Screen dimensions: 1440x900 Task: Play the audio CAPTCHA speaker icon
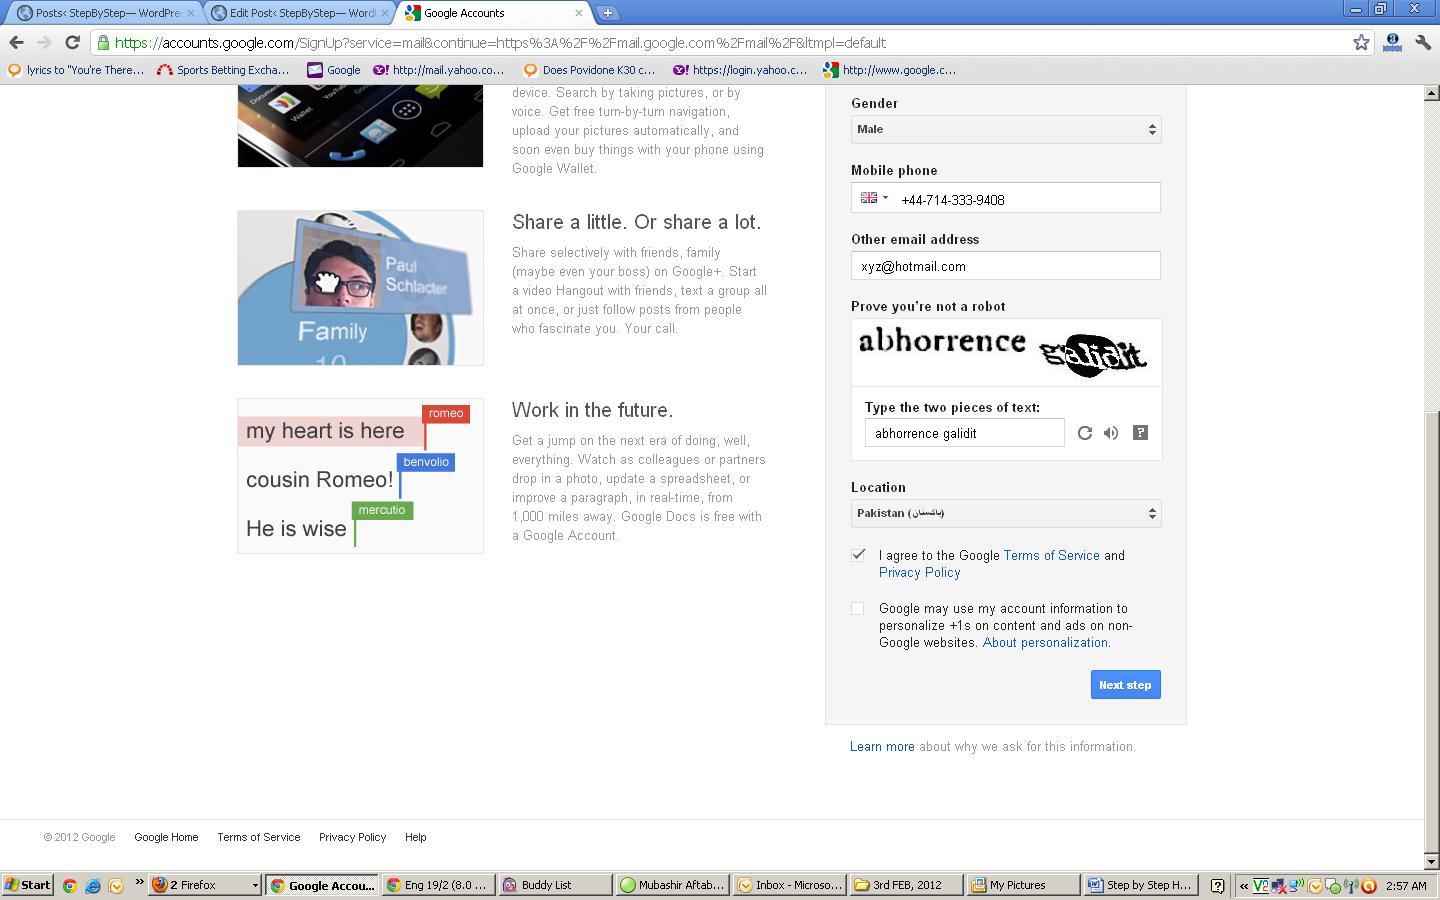click(x=1111, y=433)
